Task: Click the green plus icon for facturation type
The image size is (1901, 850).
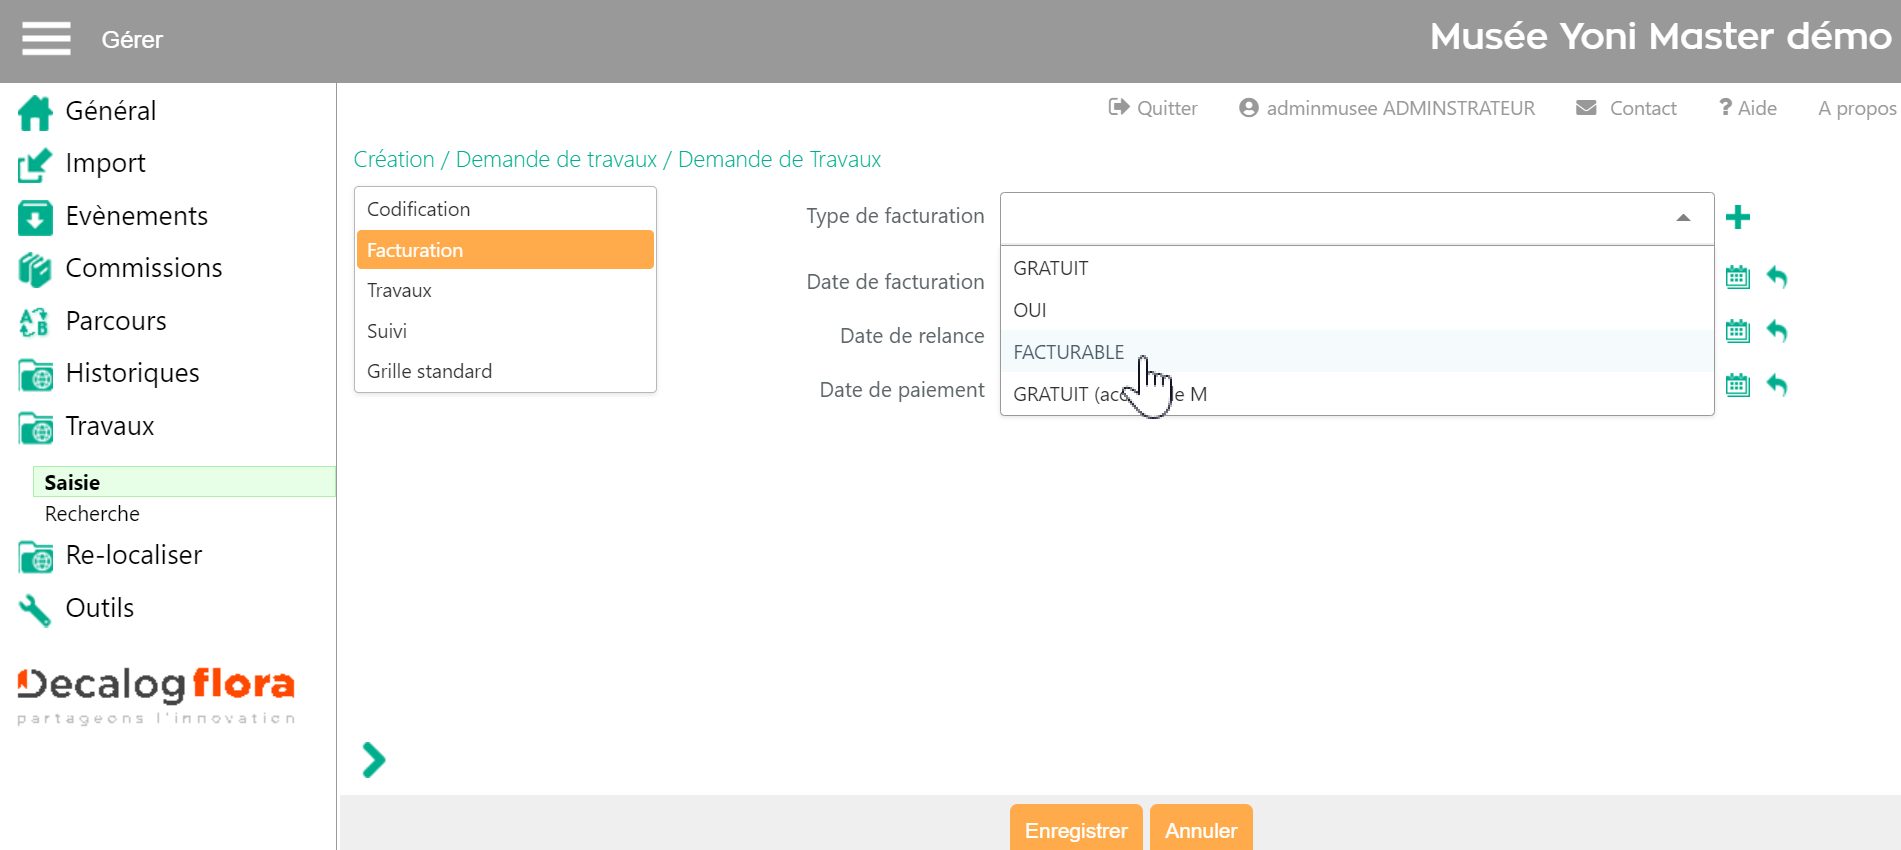Action: 1738,217
